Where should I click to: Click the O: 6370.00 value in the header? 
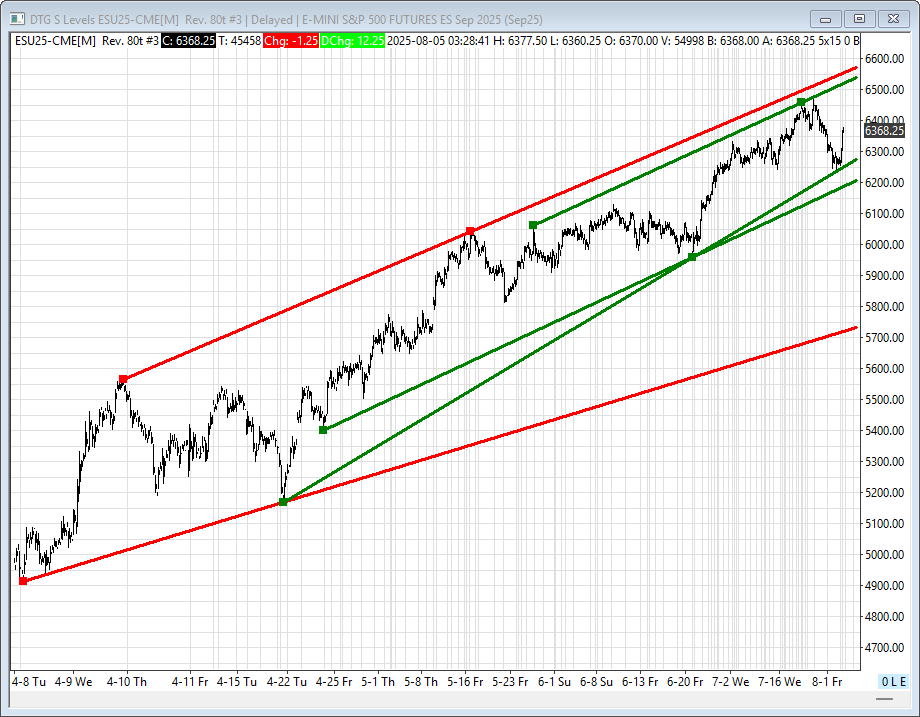pos(631,40)
